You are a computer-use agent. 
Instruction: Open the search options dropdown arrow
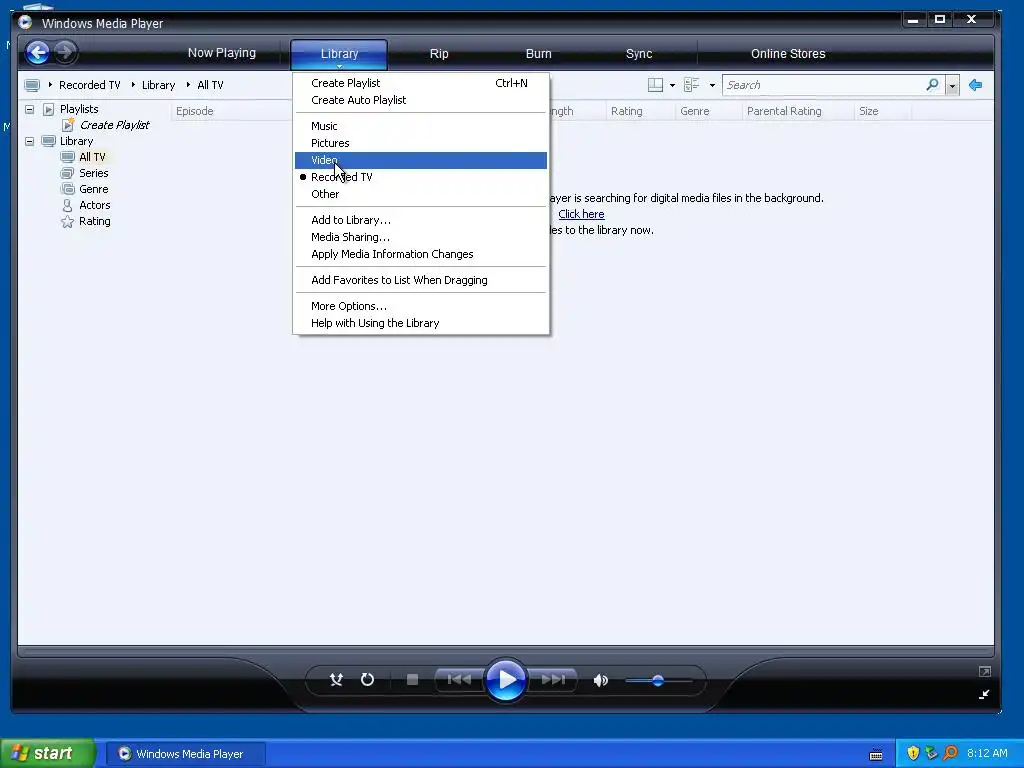[952, 86]
